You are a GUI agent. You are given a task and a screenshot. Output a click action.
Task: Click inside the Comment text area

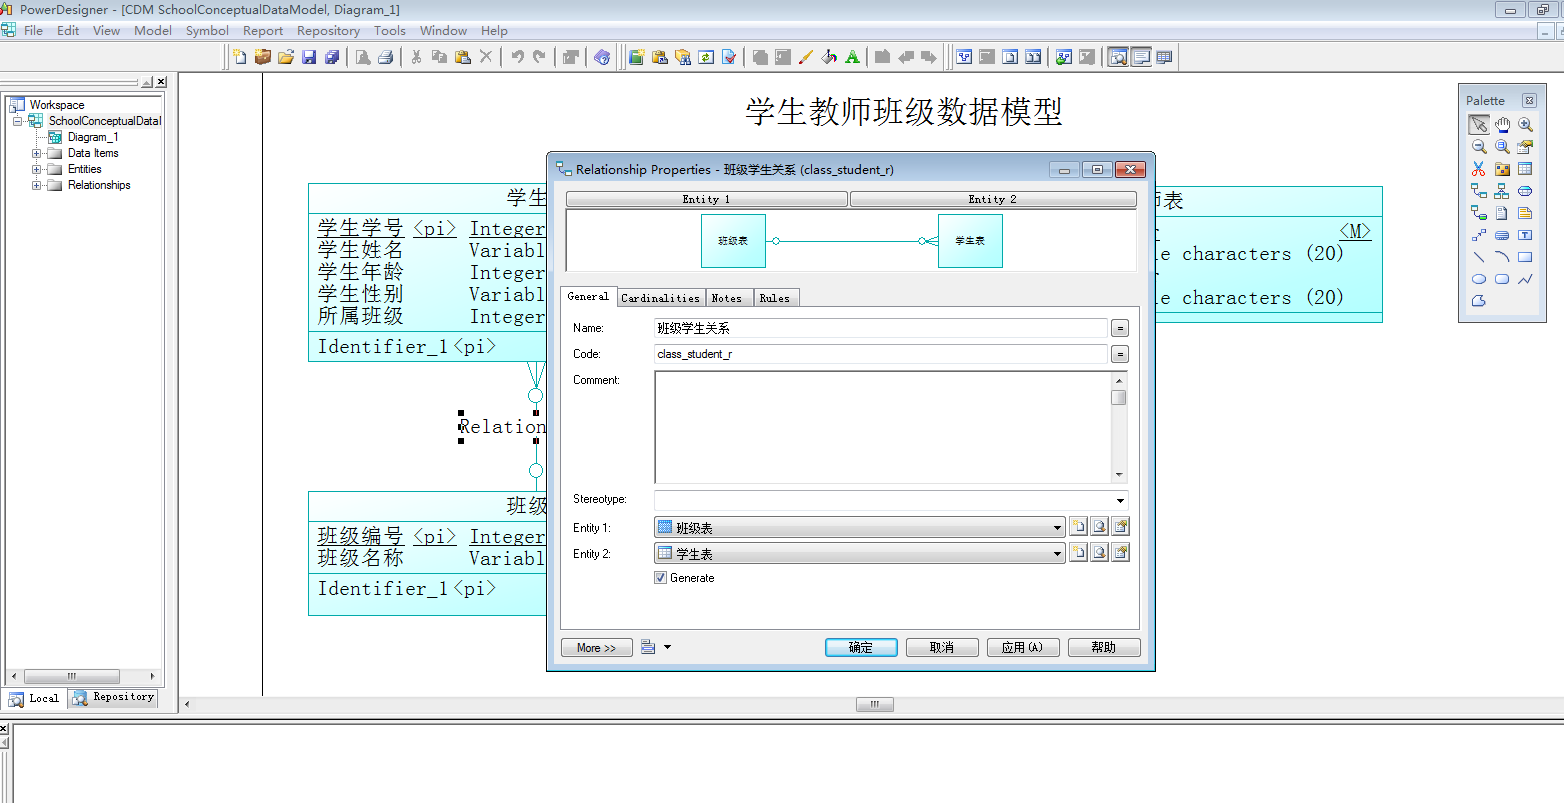[883, 427]
